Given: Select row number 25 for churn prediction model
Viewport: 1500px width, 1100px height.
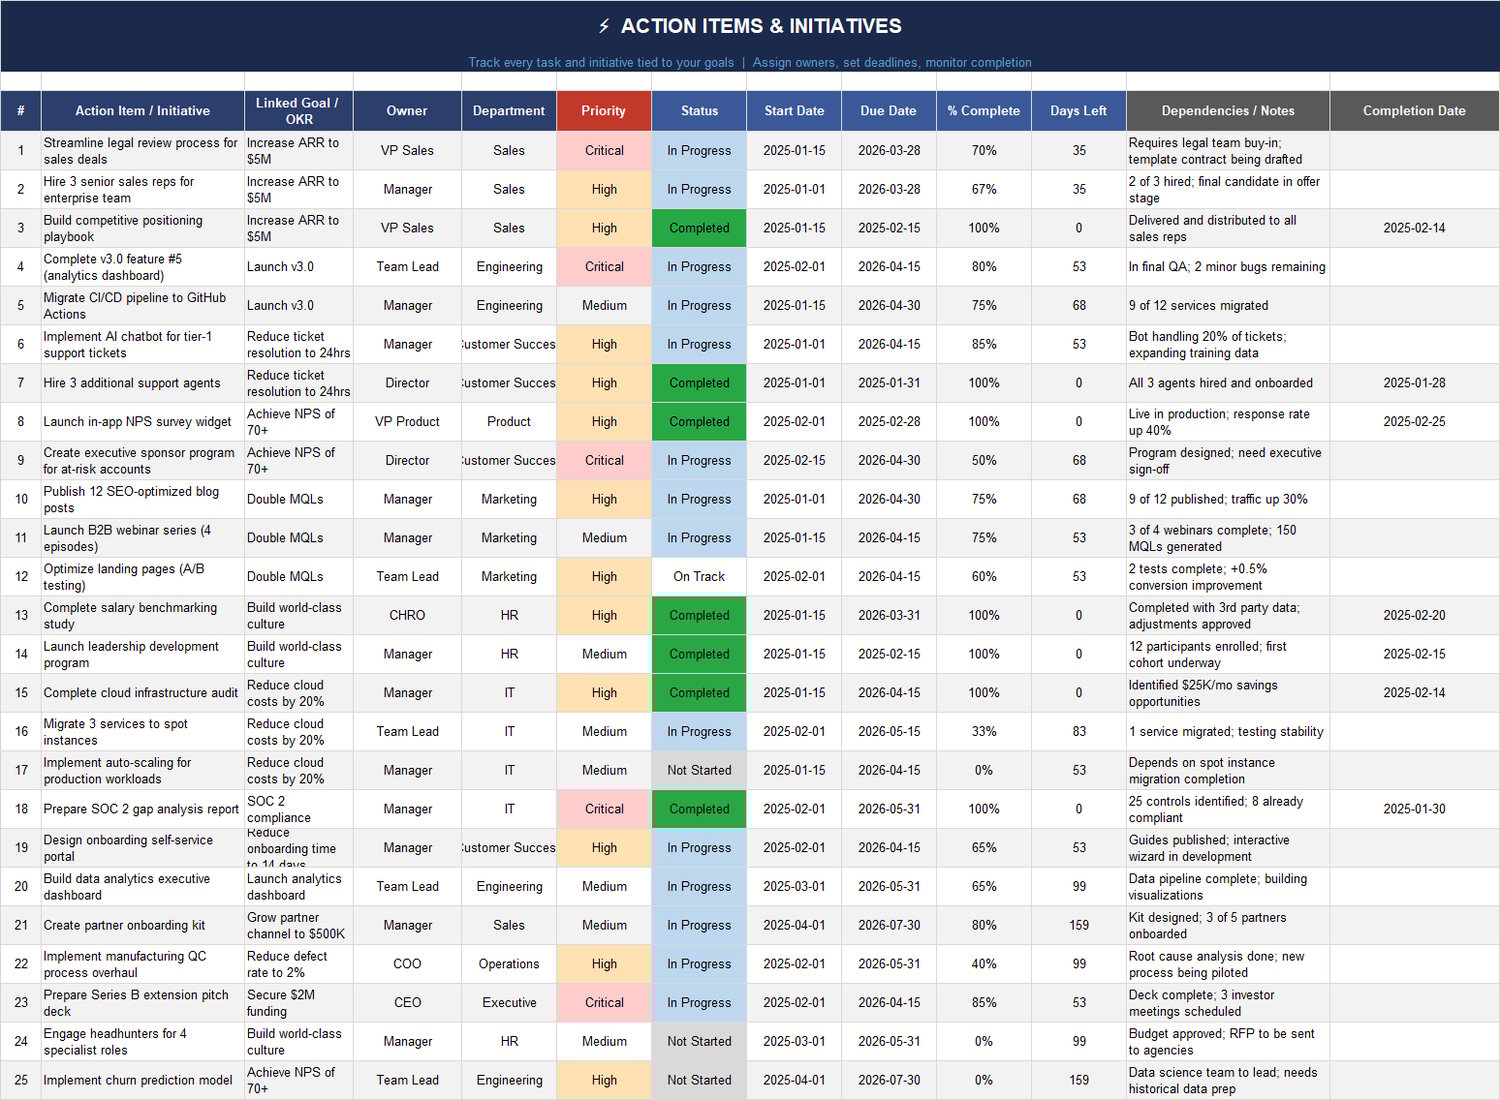Looking at the screenshot, I should pos(20,1080).
